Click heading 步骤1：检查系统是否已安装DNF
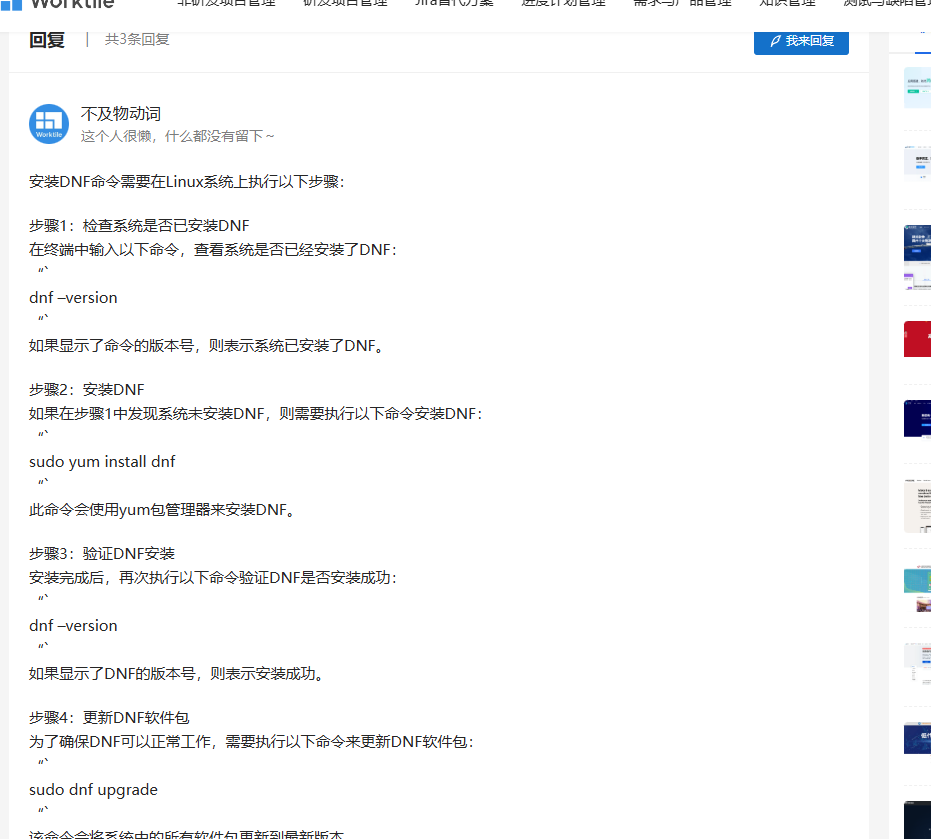931x839 pixels. (x=139, y=226)
